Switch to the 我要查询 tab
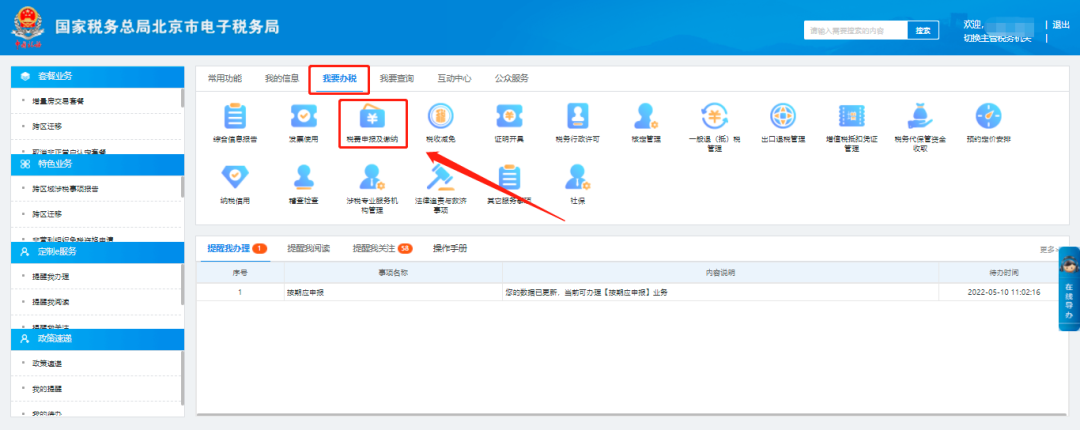1080x430 pixels. pyautogui.click(x=397, y=79)
